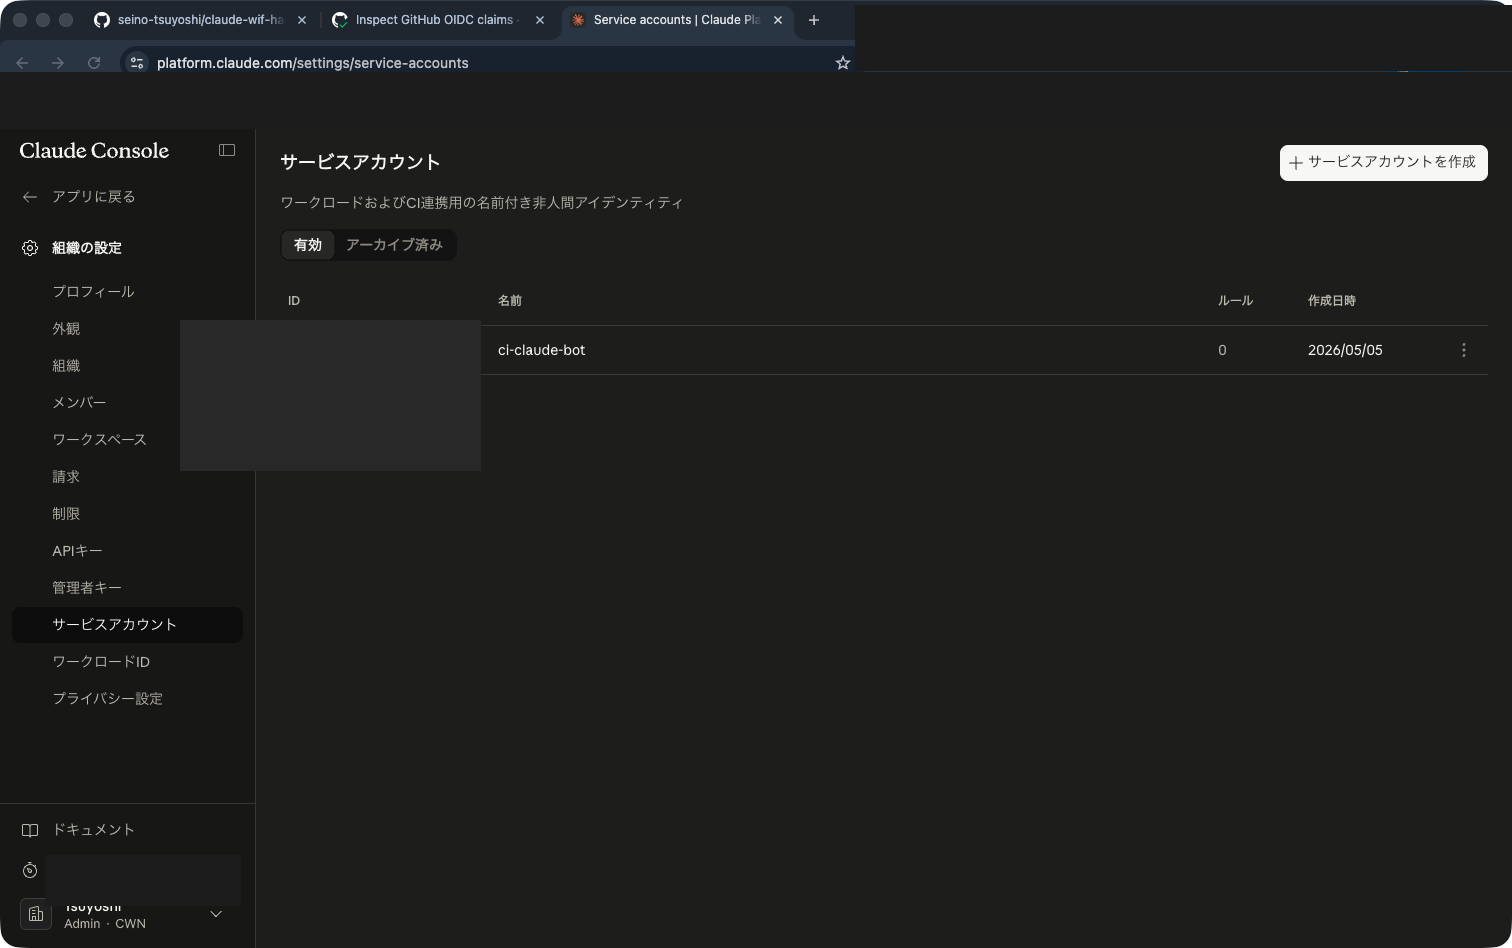
Task: Click the organization building icon at the bottom left
Action: tap(36, 914)
